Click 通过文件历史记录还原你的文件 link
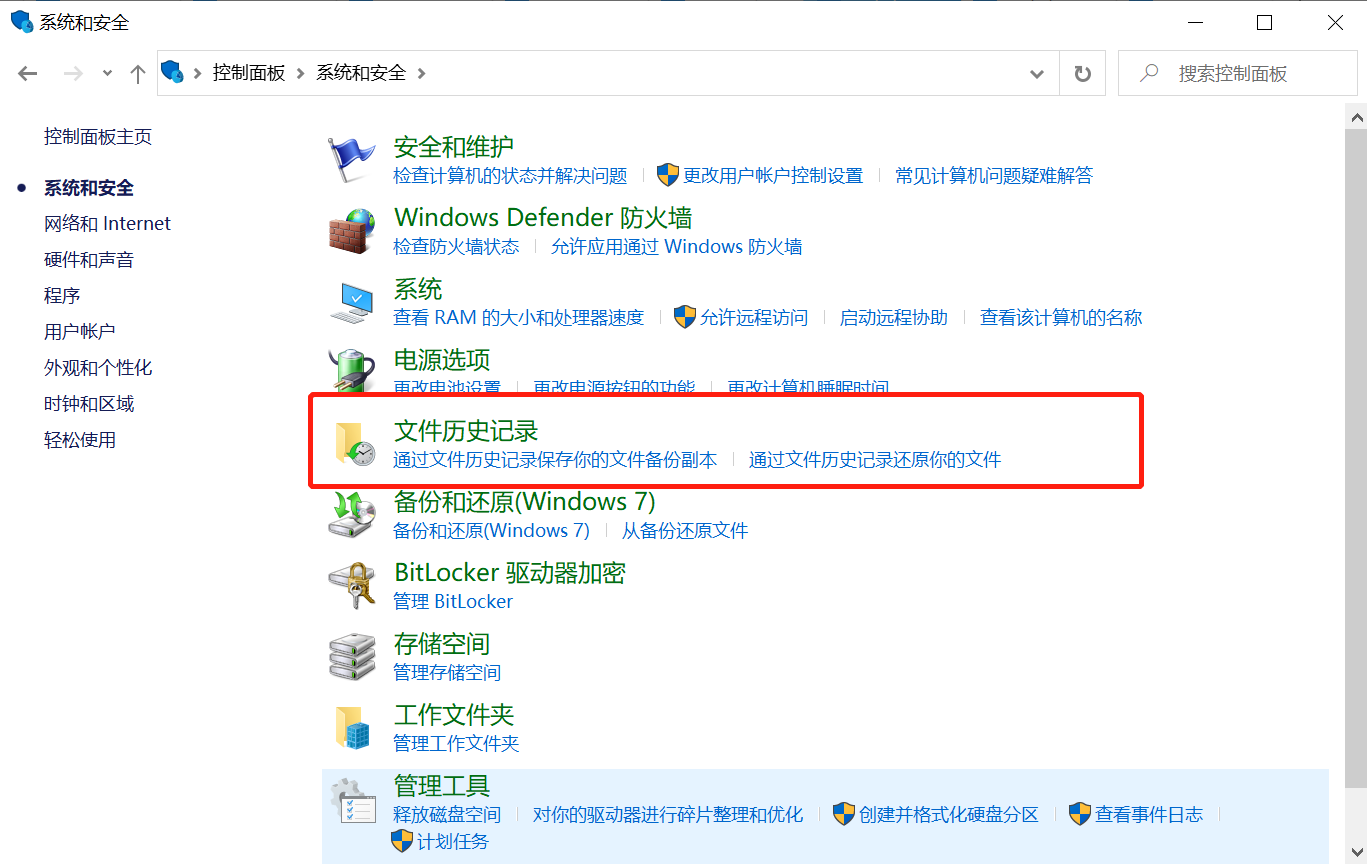1367x864 pixels. click(x=875, y=459)
